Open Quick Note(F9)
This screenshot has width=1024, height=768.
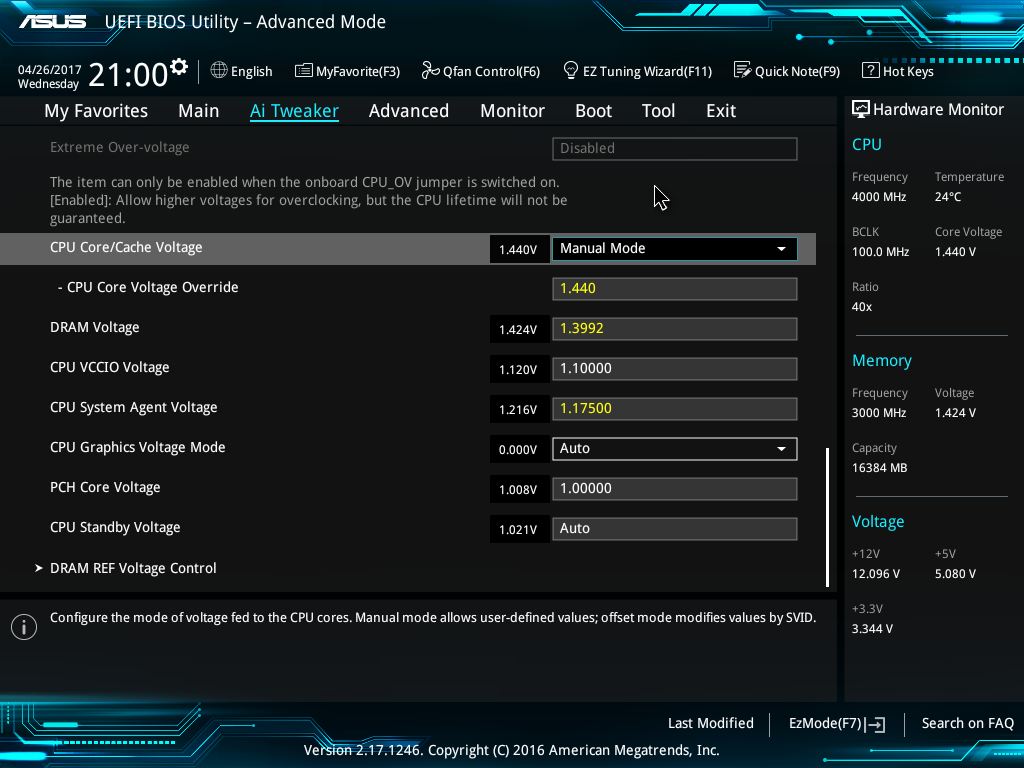click(787, 71)
